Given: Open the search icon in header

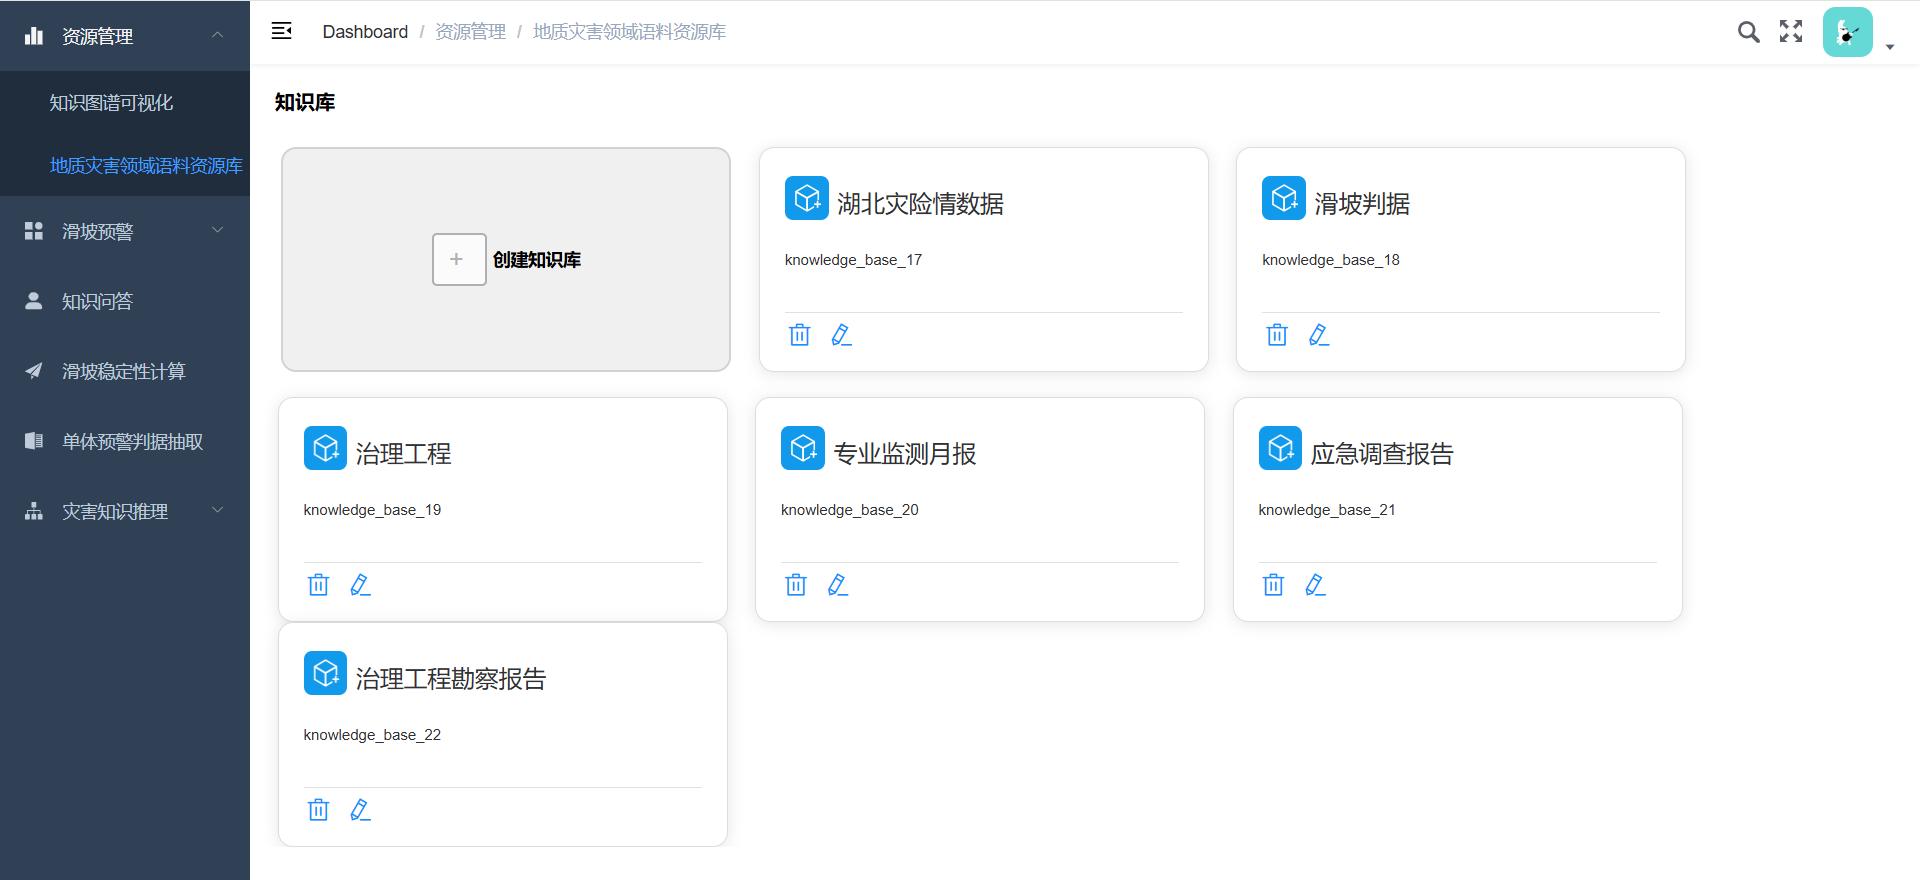Looking at the screenshot, I should 1748,32.
